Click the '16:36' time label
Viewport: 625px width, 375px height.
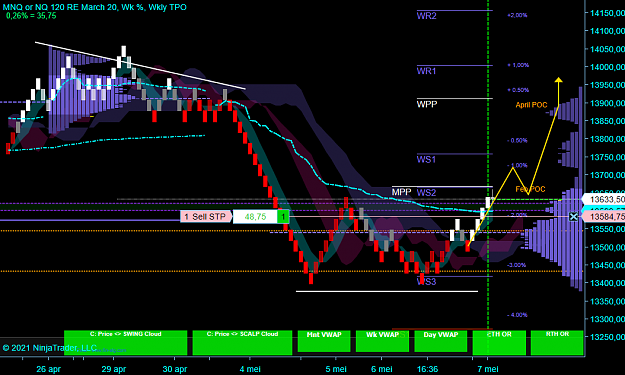pyautogui.click(x=427, y=369)
